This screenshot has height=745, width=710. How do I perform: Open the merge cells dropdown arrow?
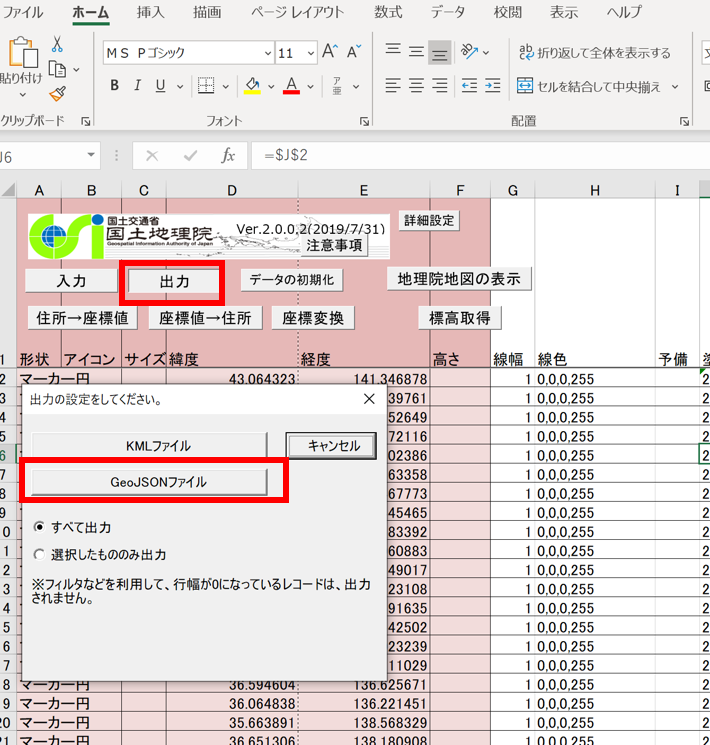[x=675, y=86]
